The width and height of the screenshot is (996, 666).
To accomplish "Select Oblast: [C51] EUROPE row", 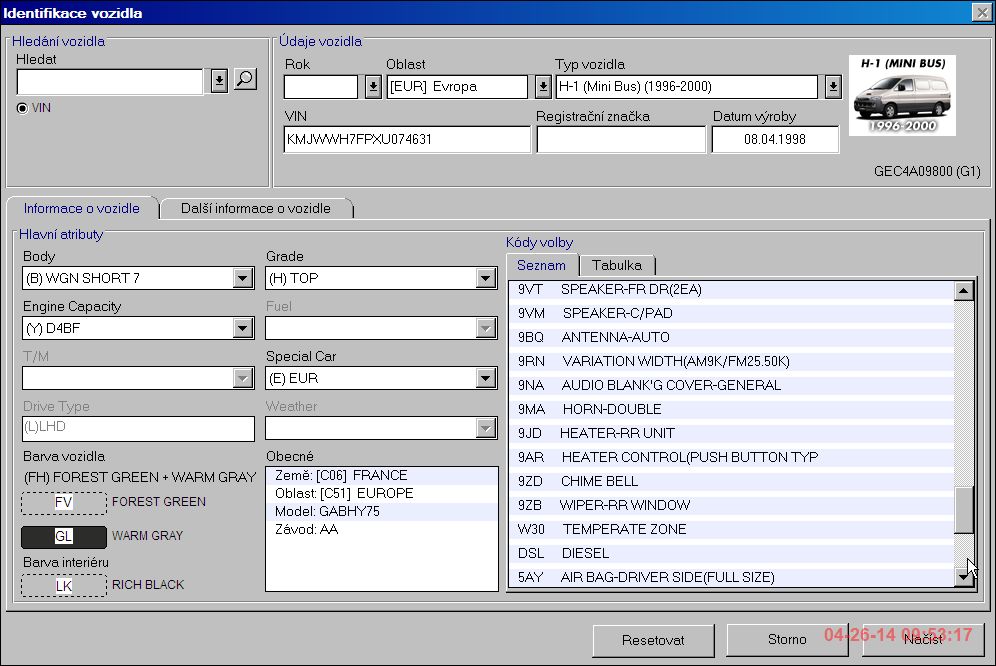I will [x=382, y=493].
